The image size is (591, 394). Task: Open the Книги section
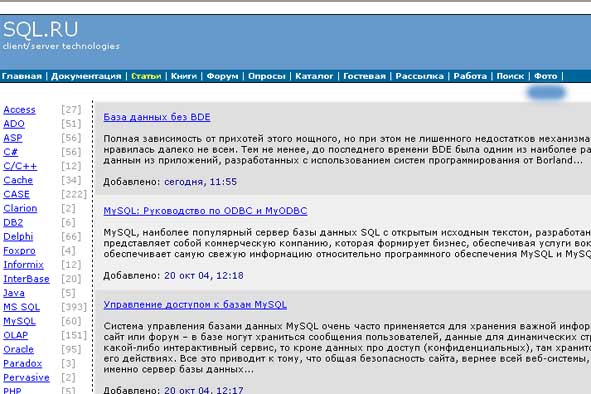pyautogui.click(x=184, y=76)
